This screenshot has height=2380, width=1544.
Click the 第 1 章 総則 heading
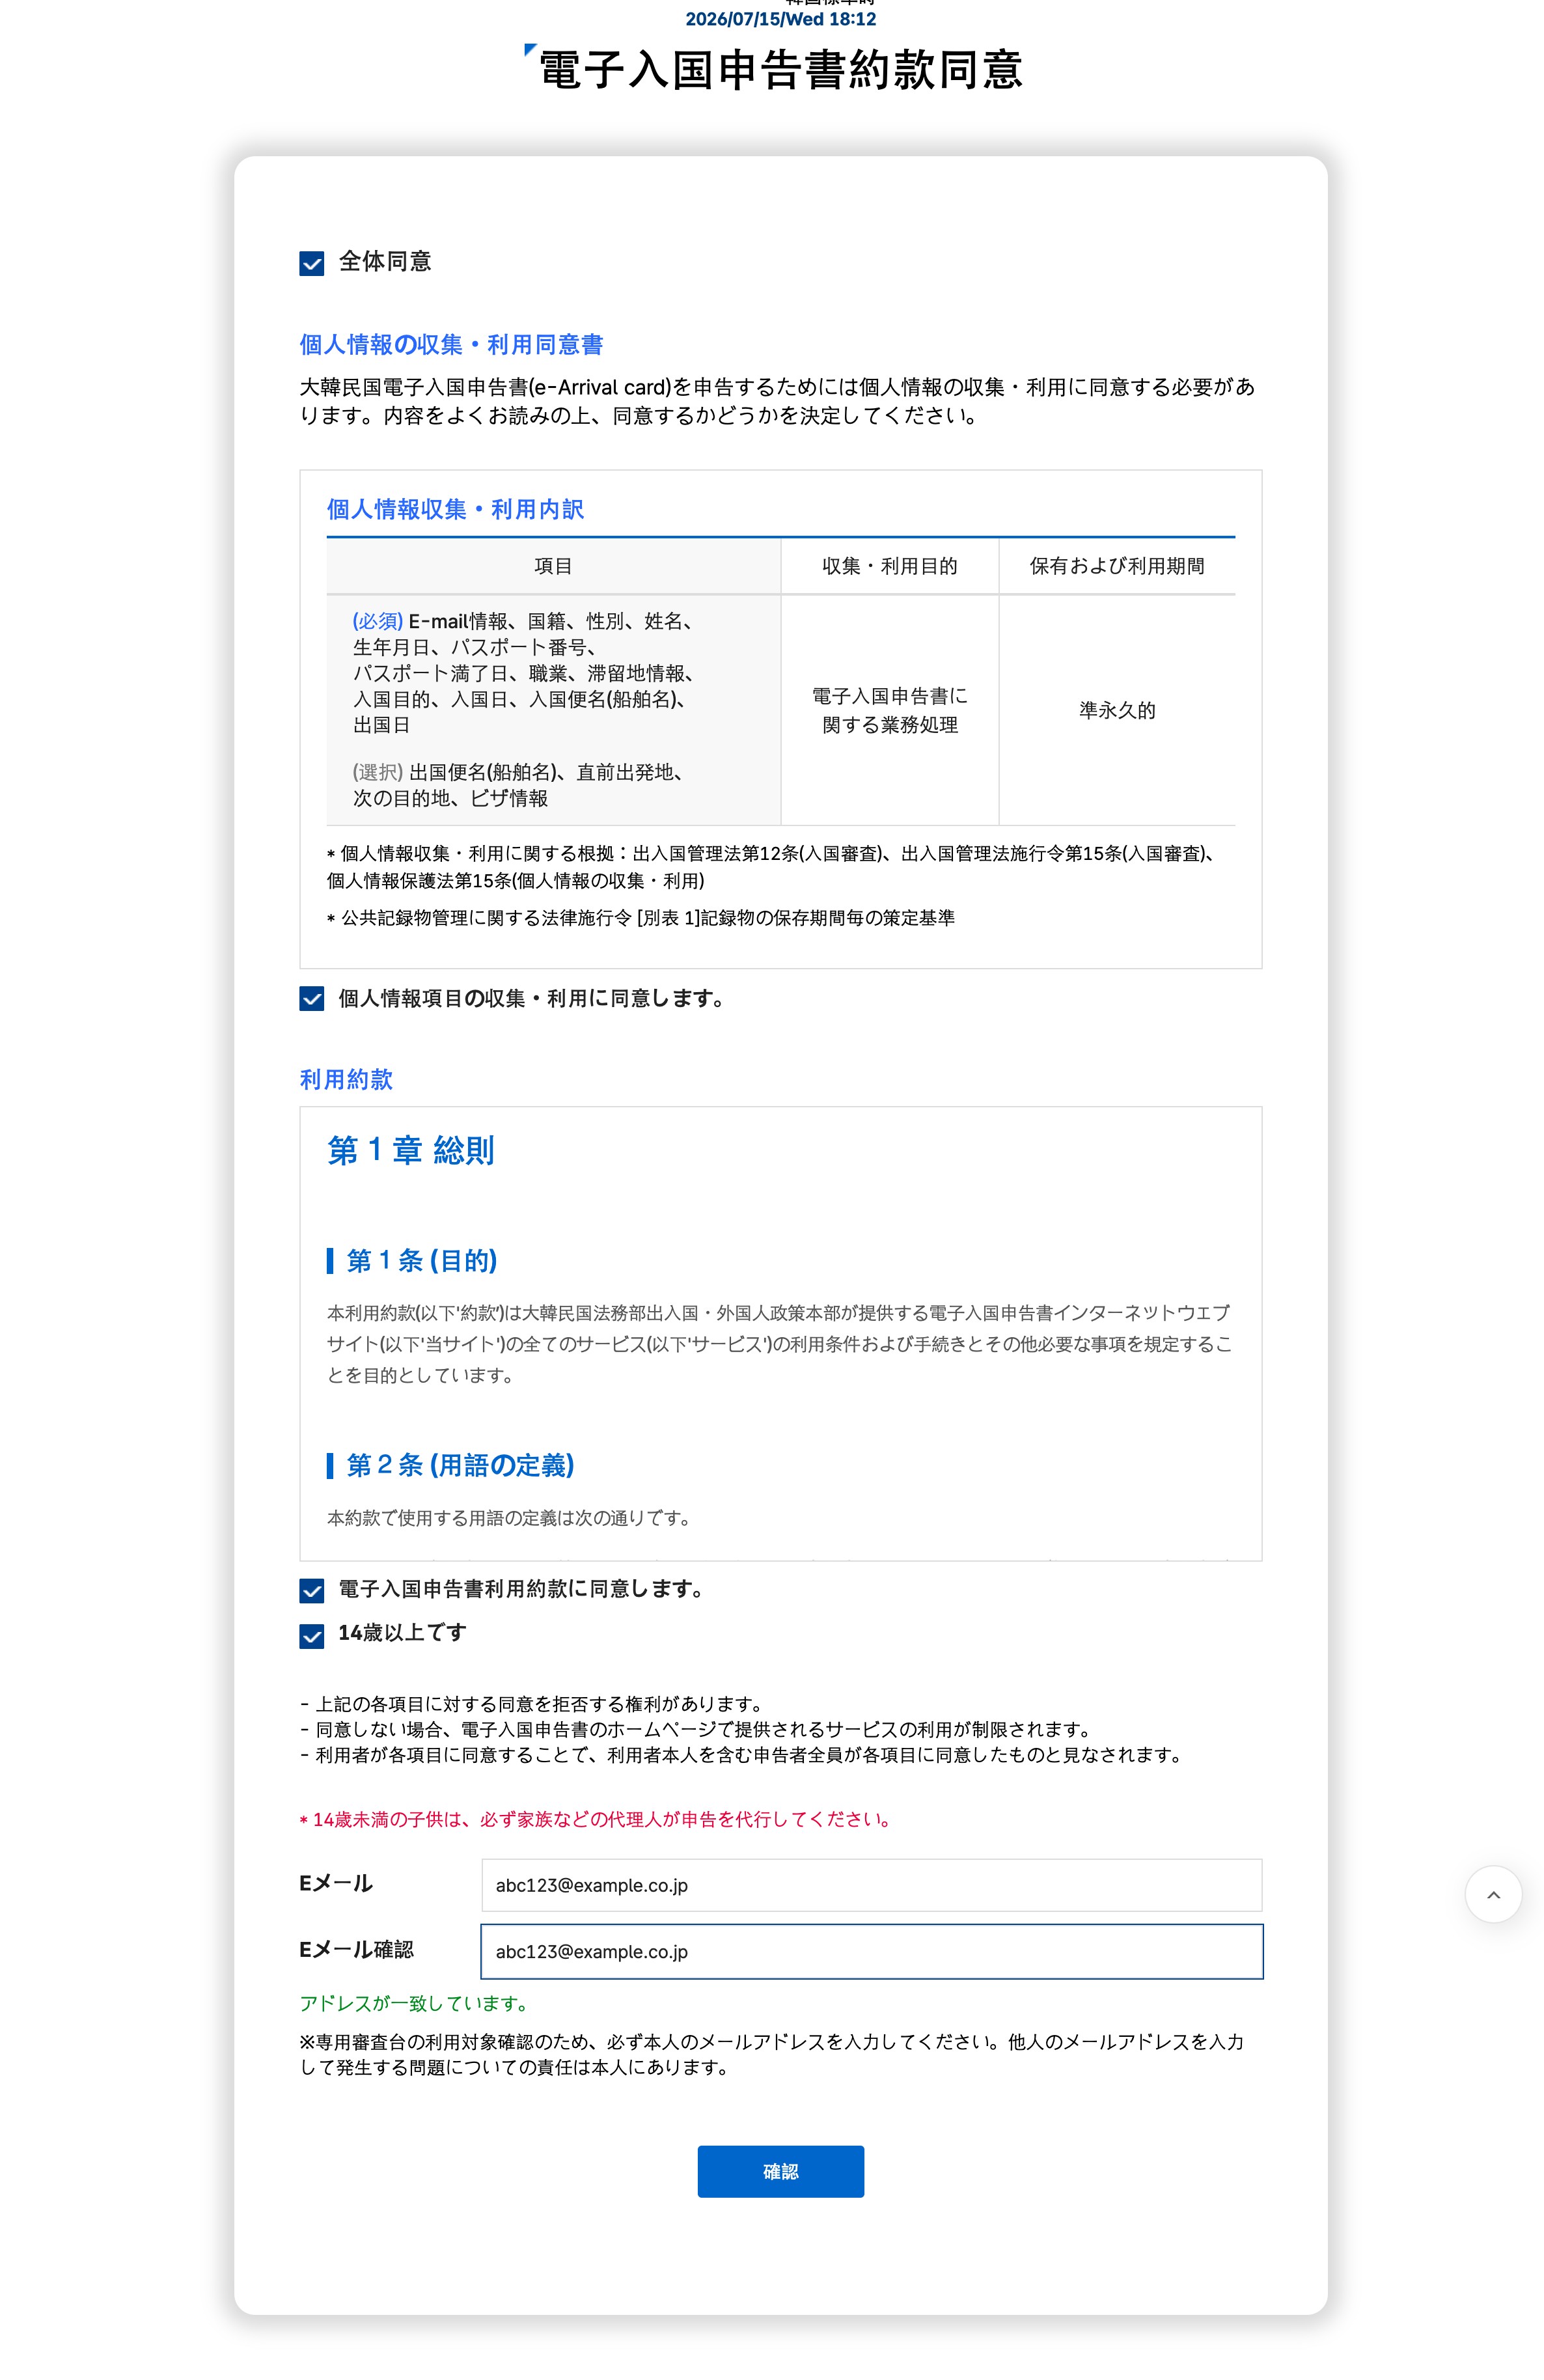point(411,1150)
